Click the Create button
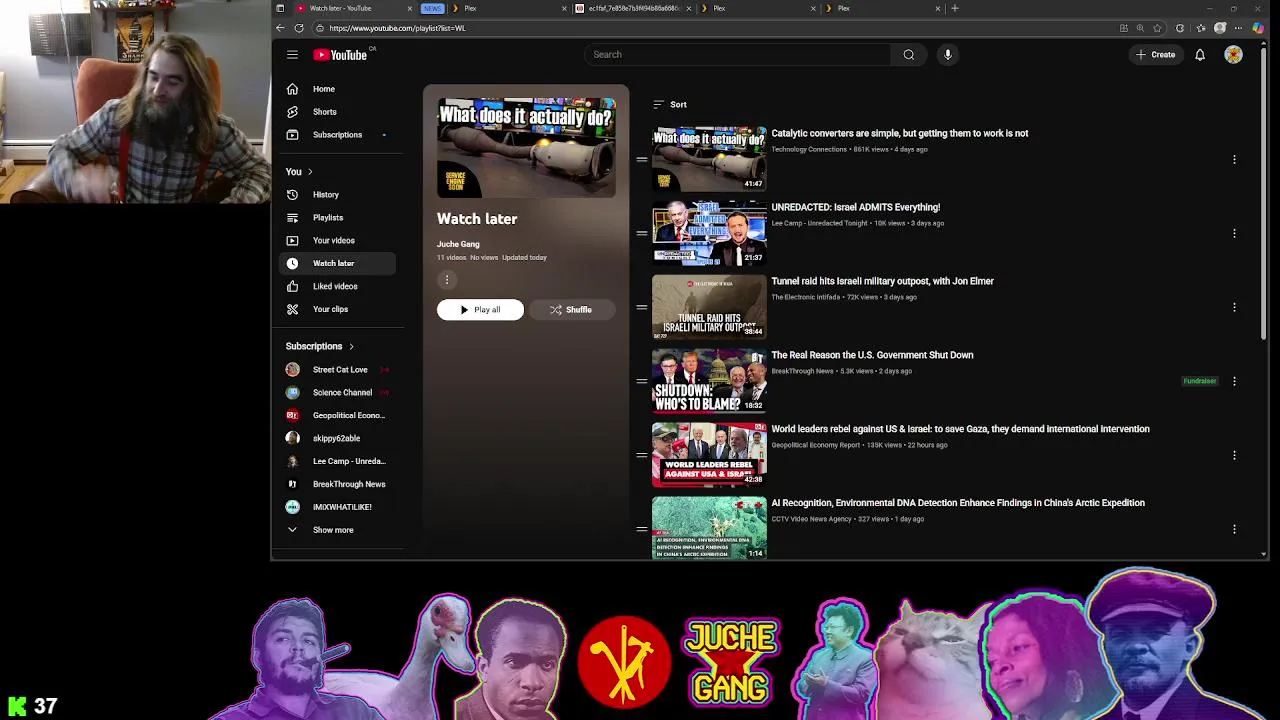This screenshot has height=720, width=1280. (1156, 55)
